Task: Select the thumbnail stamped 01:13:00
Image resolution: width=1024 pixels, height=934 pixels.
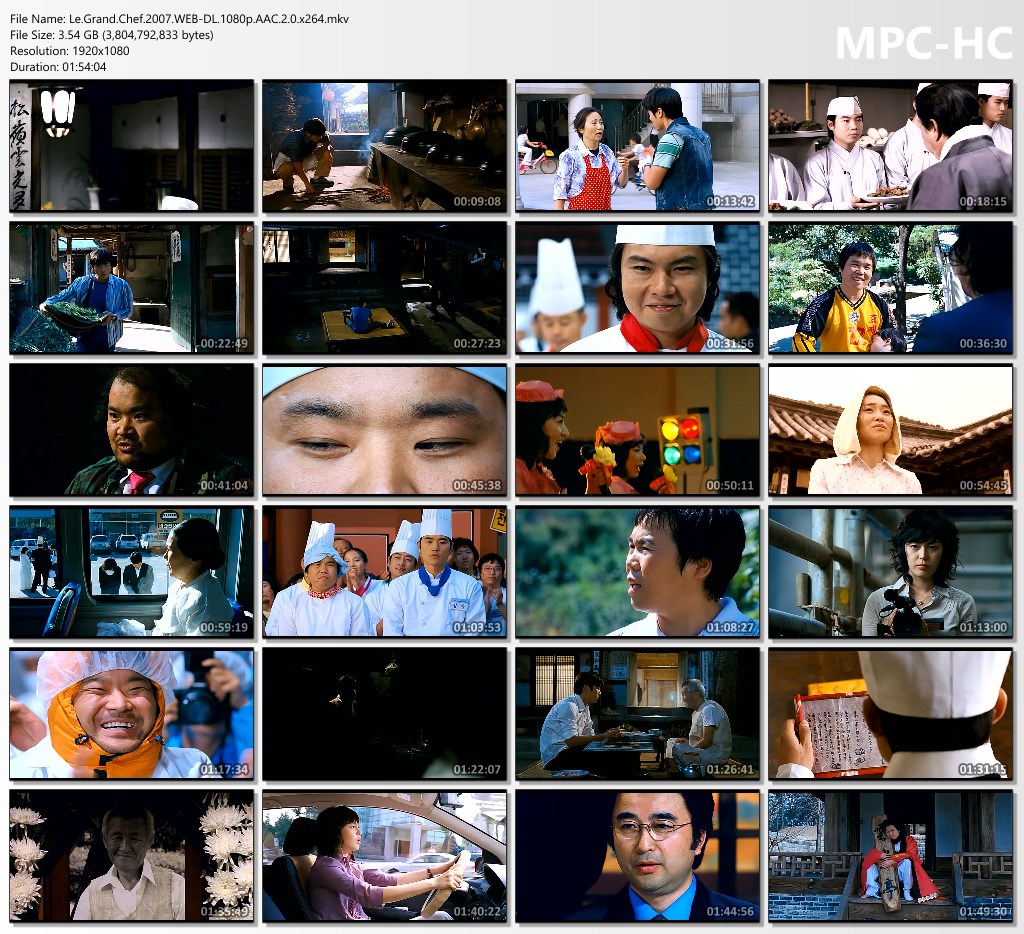Action: pos(890,572)
